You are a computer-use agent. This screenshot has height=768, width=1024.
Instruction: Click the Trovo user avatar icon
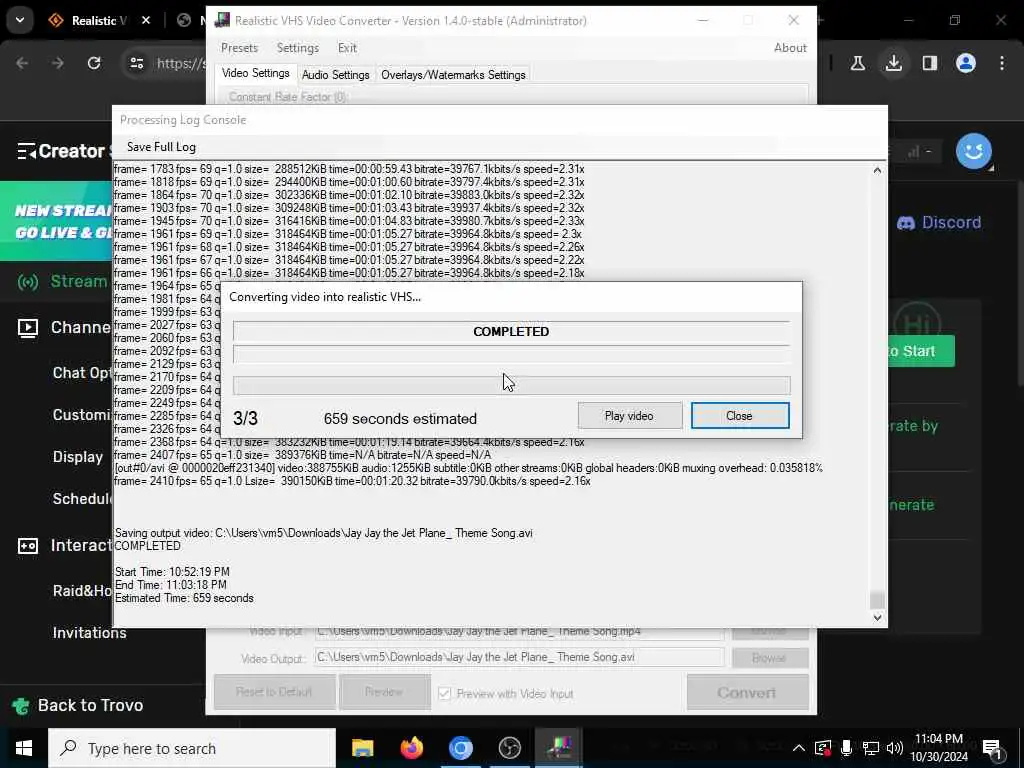(973, 151)
